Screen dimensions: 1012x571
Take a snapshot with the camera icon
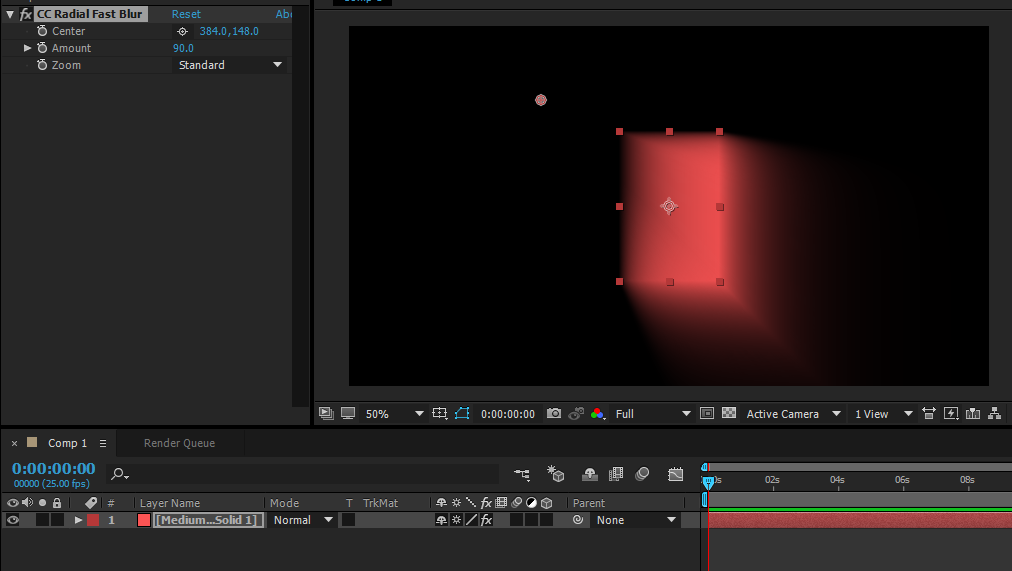coord(554,414)
